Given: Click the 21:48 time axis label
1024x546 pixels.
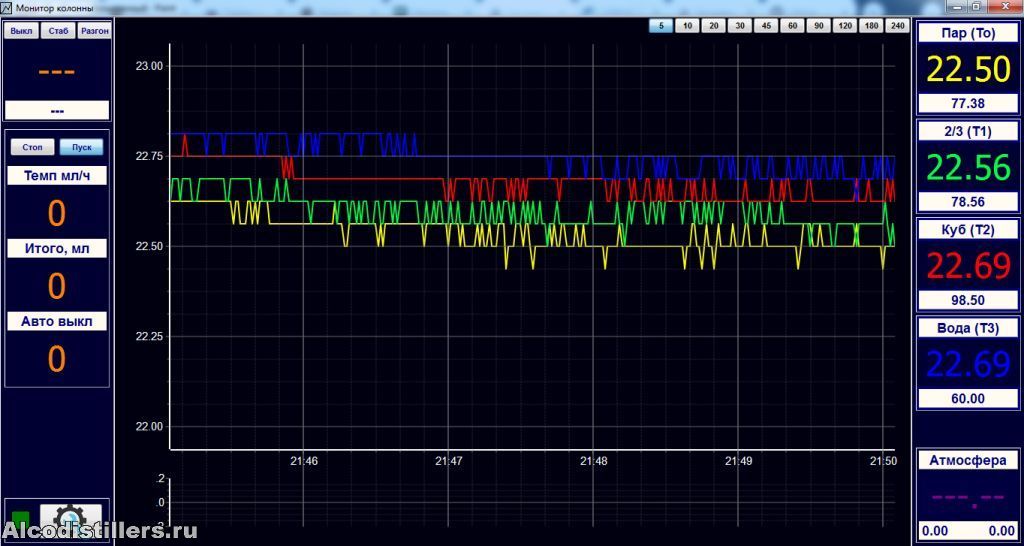Looking at the screenshot, I should point(593,461).
